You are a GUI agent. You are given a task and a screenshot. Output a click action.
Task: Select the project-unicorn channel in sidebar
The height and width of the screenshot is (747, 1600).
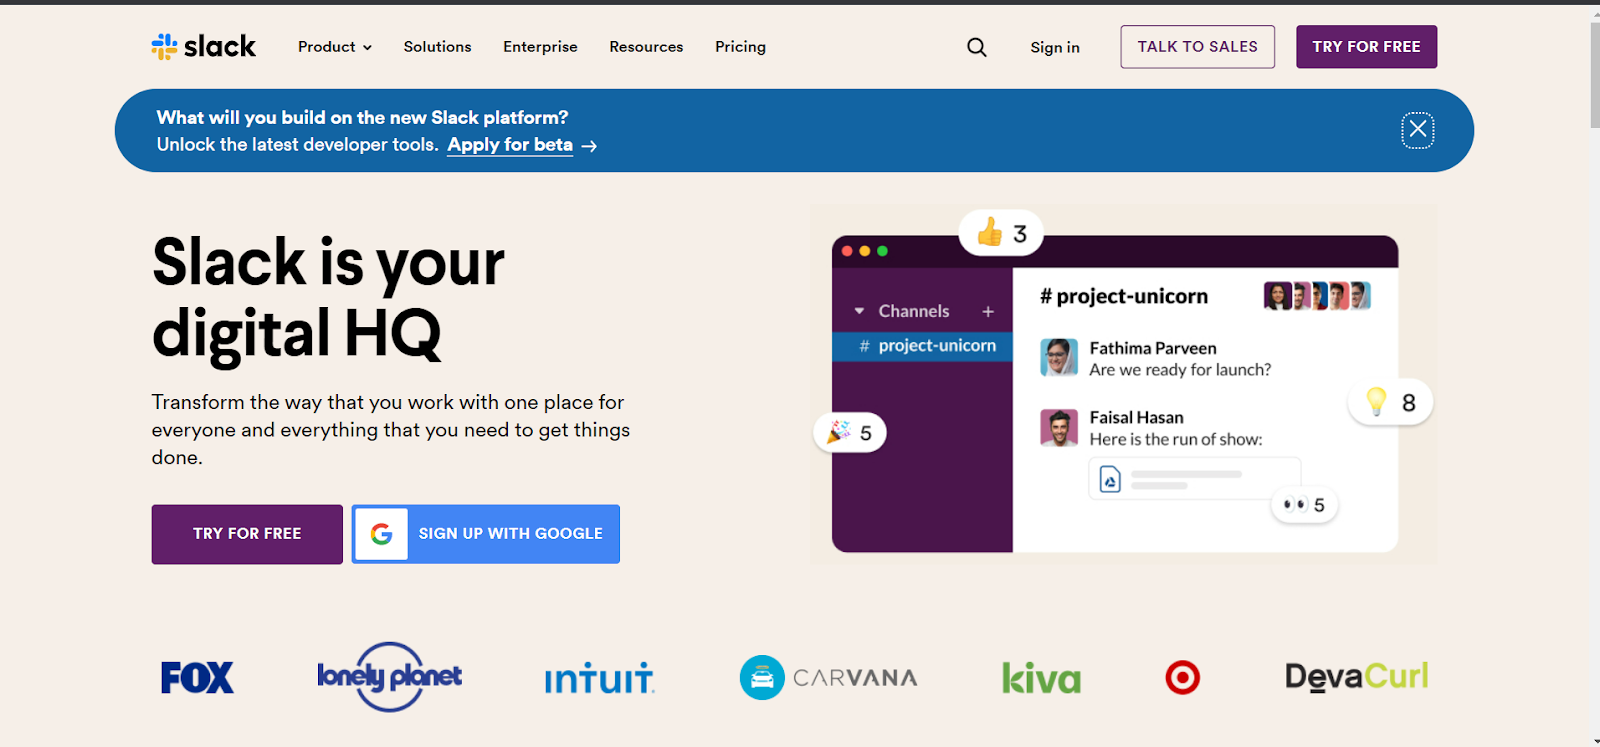click(x=922, y=346)
